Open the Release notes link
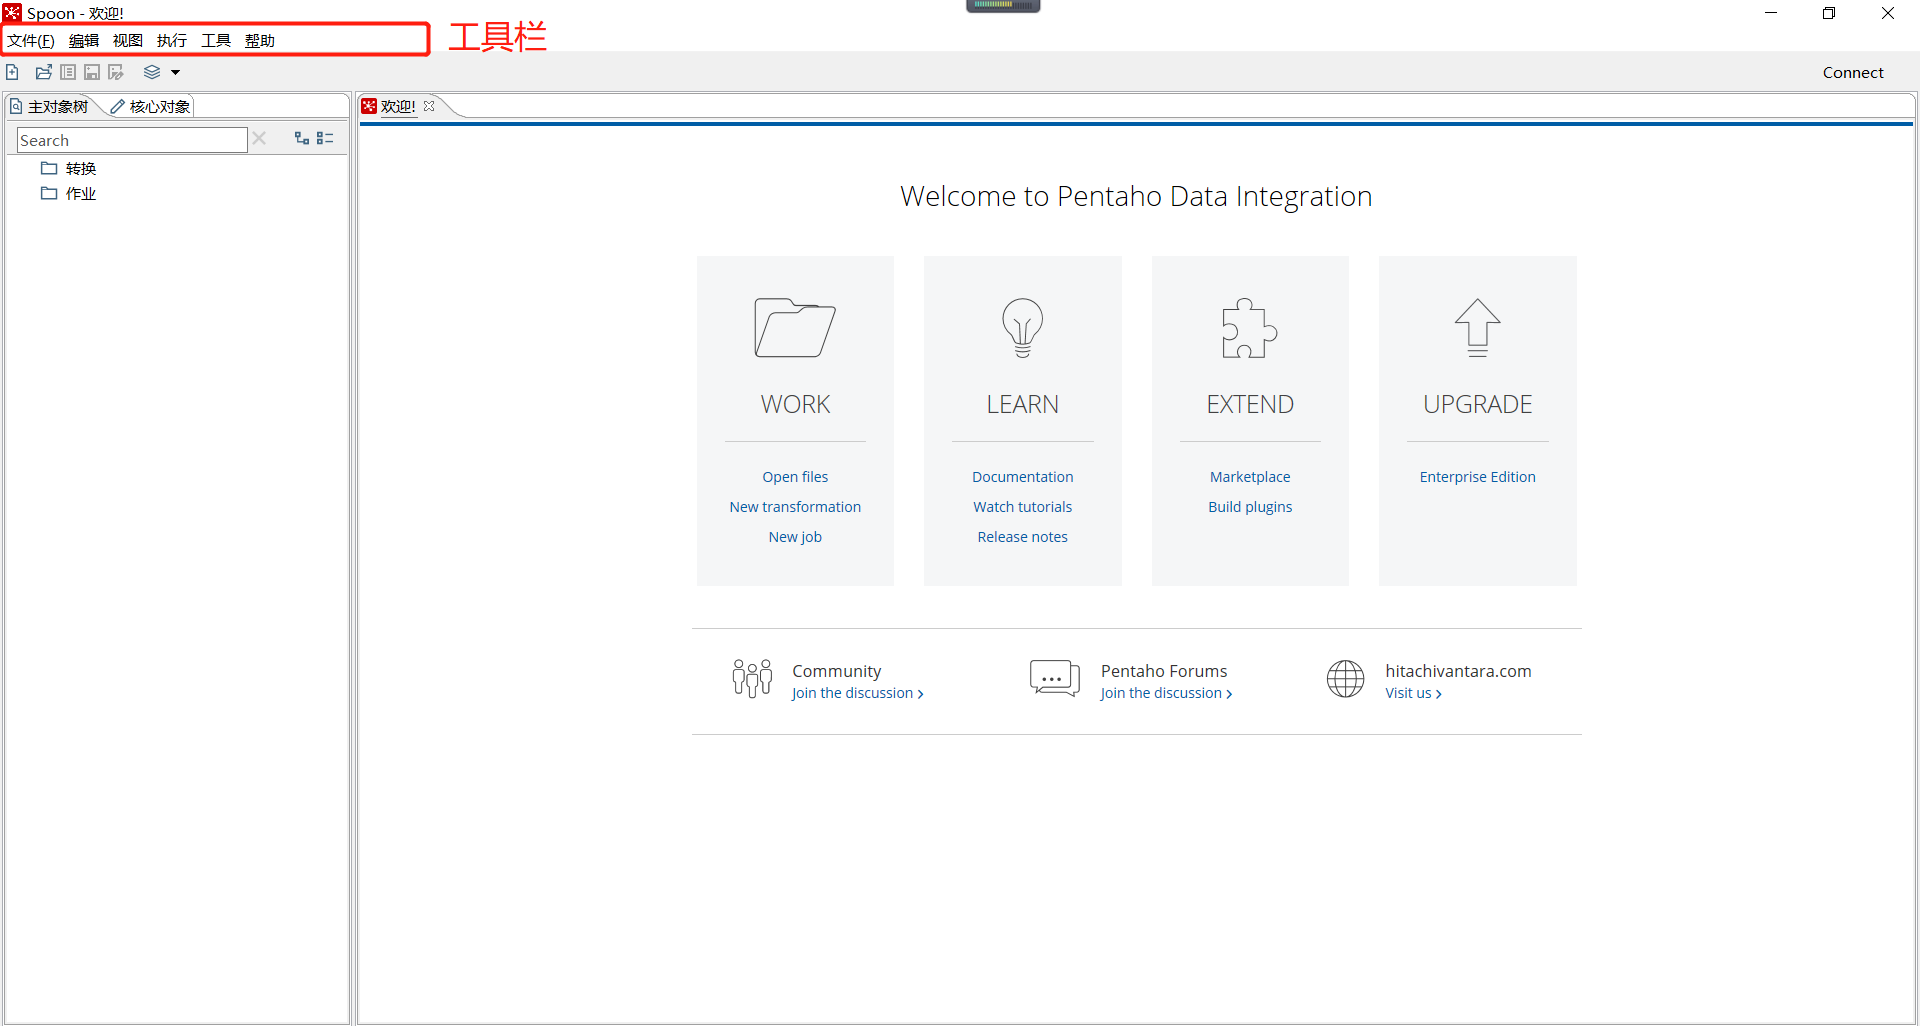 pos(1022,537)
